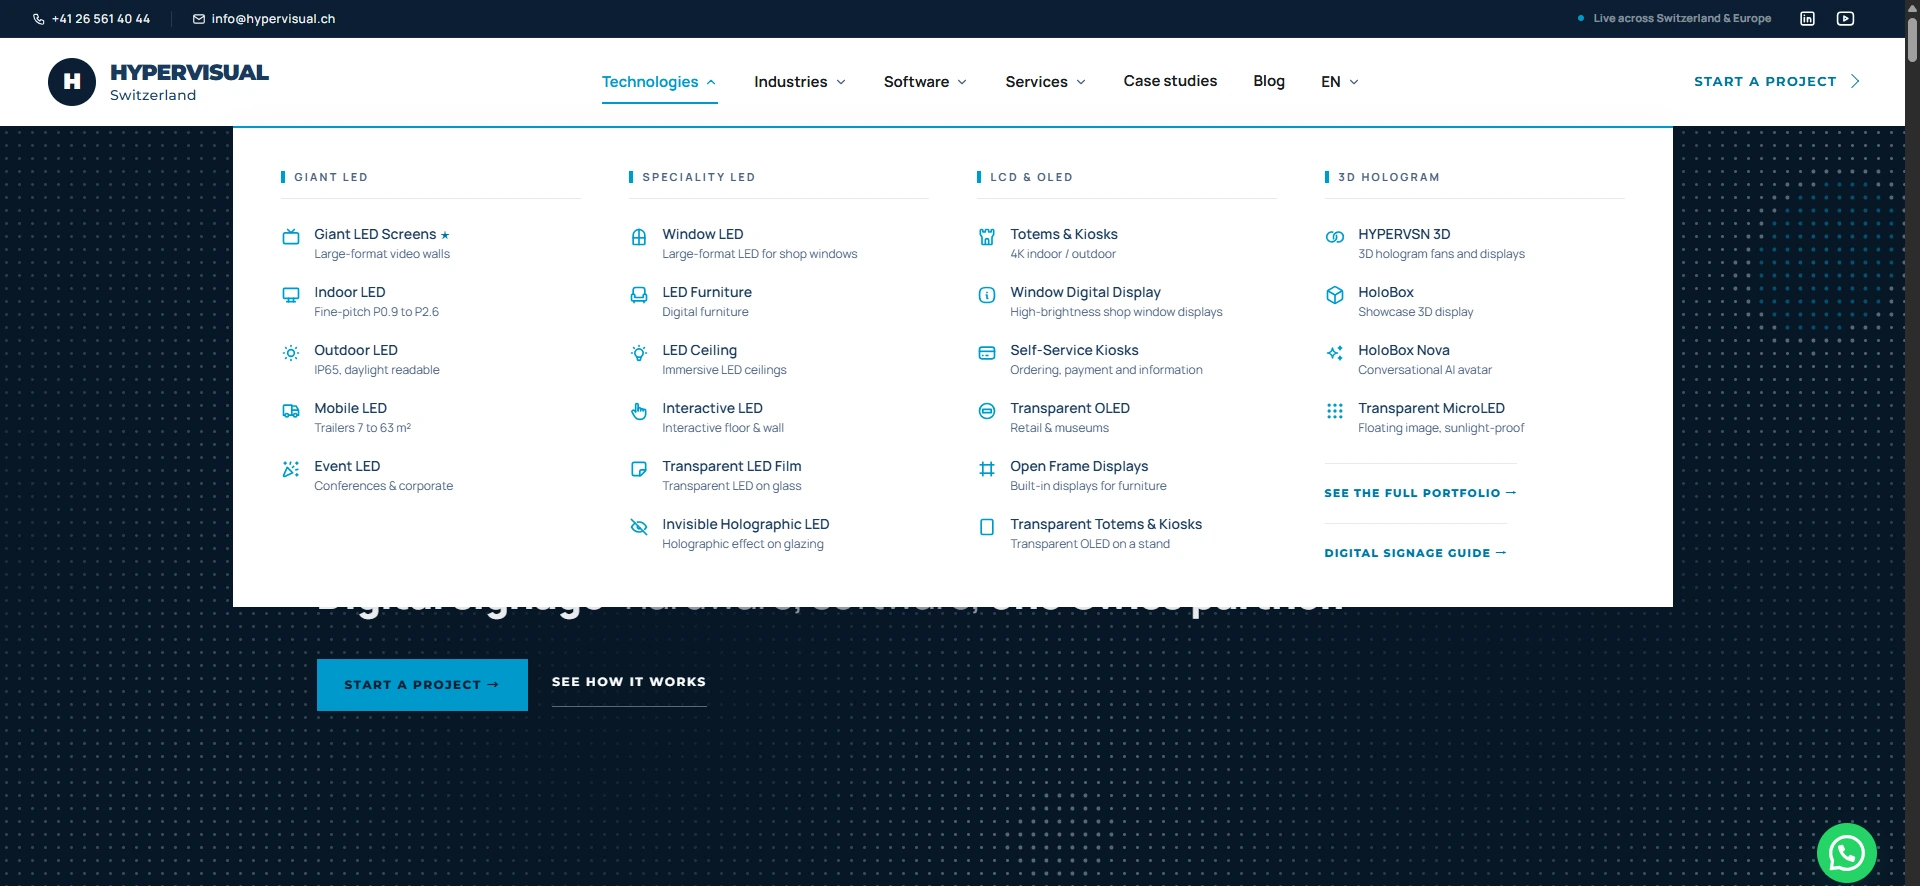This screenshot has height=886, width=1920.
Task: Expand the Software menu
Action: point(925,82)
